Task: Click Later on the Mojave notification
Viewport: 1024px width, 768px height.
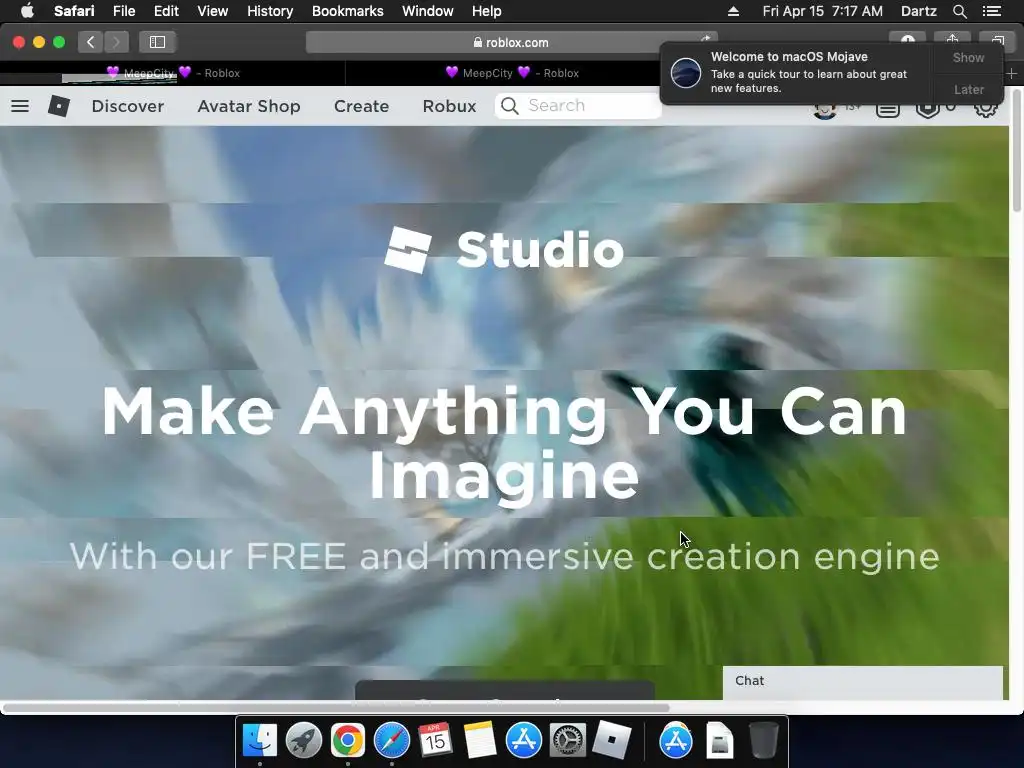Action: pos(968,89)
